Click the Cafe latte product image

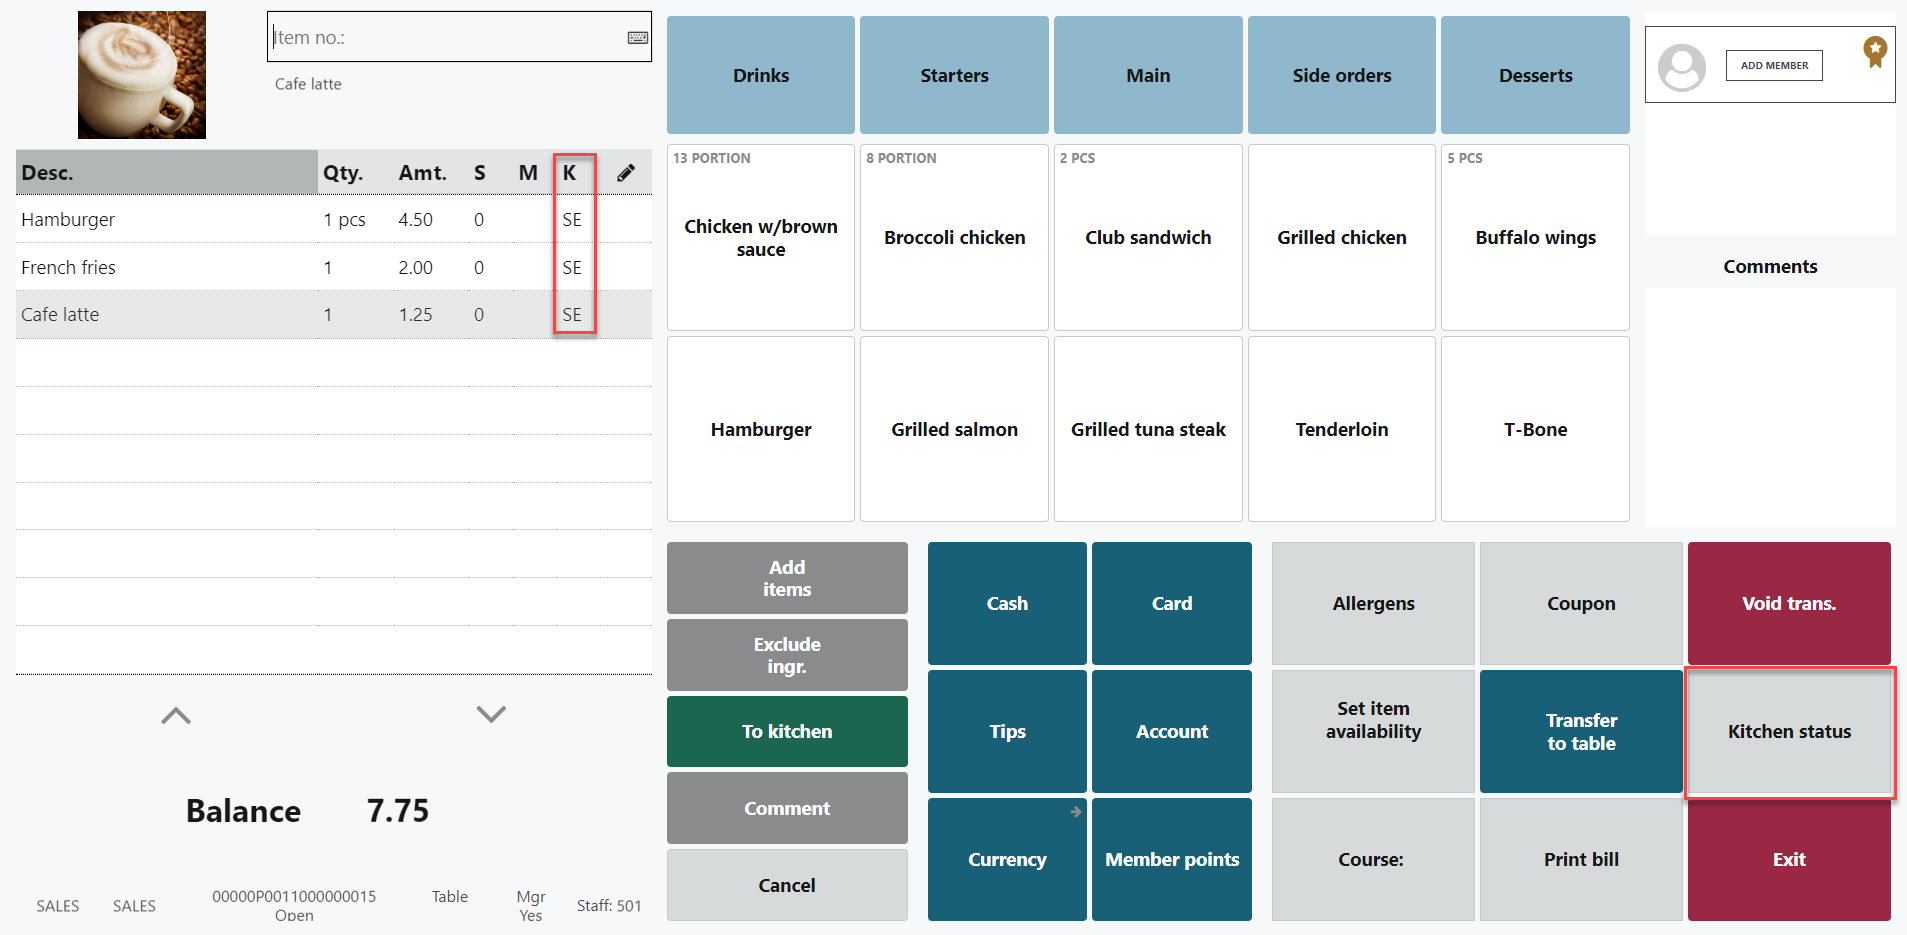(142, 75)
